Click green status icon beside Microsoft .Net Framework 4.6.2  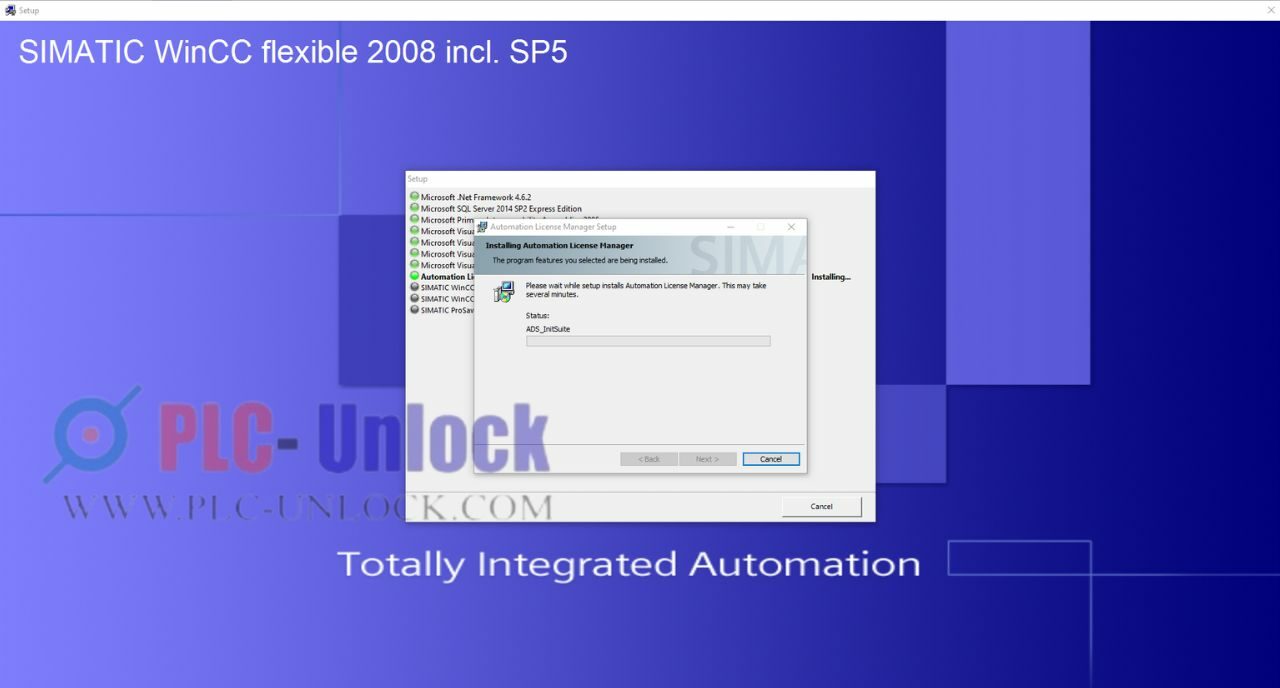pos(414,197)
